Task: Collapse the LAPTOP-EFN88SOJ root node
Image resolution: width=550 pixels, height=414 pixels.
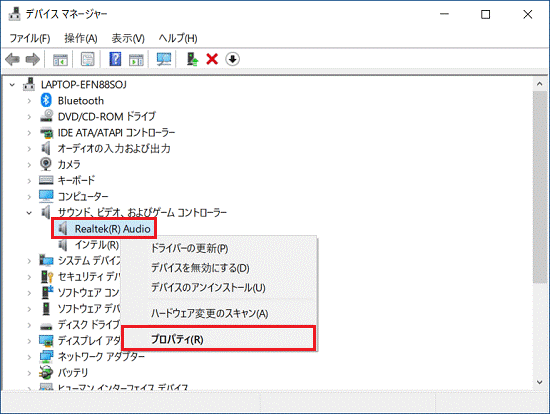Action: (x=12, y=85)
